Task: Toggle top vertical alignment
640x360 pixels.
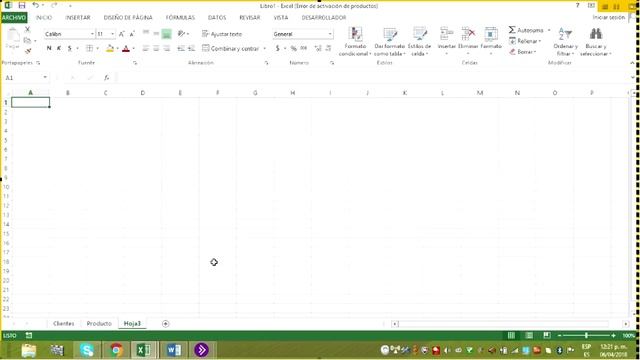Action: click(146, 33)
